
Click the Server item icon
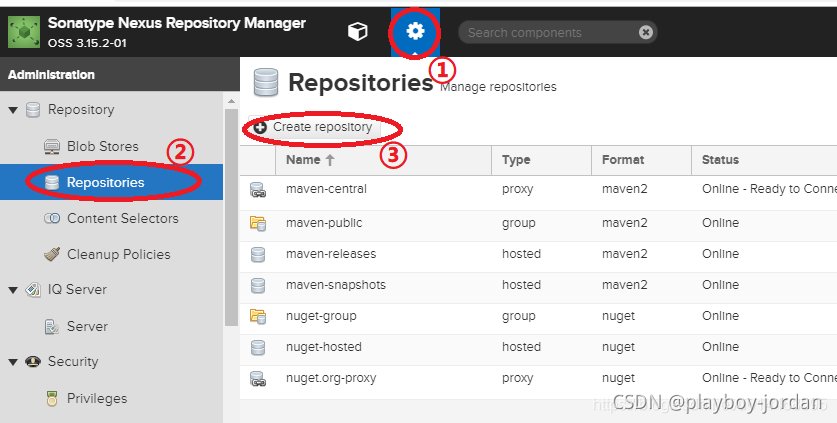[x=52, y=326]
